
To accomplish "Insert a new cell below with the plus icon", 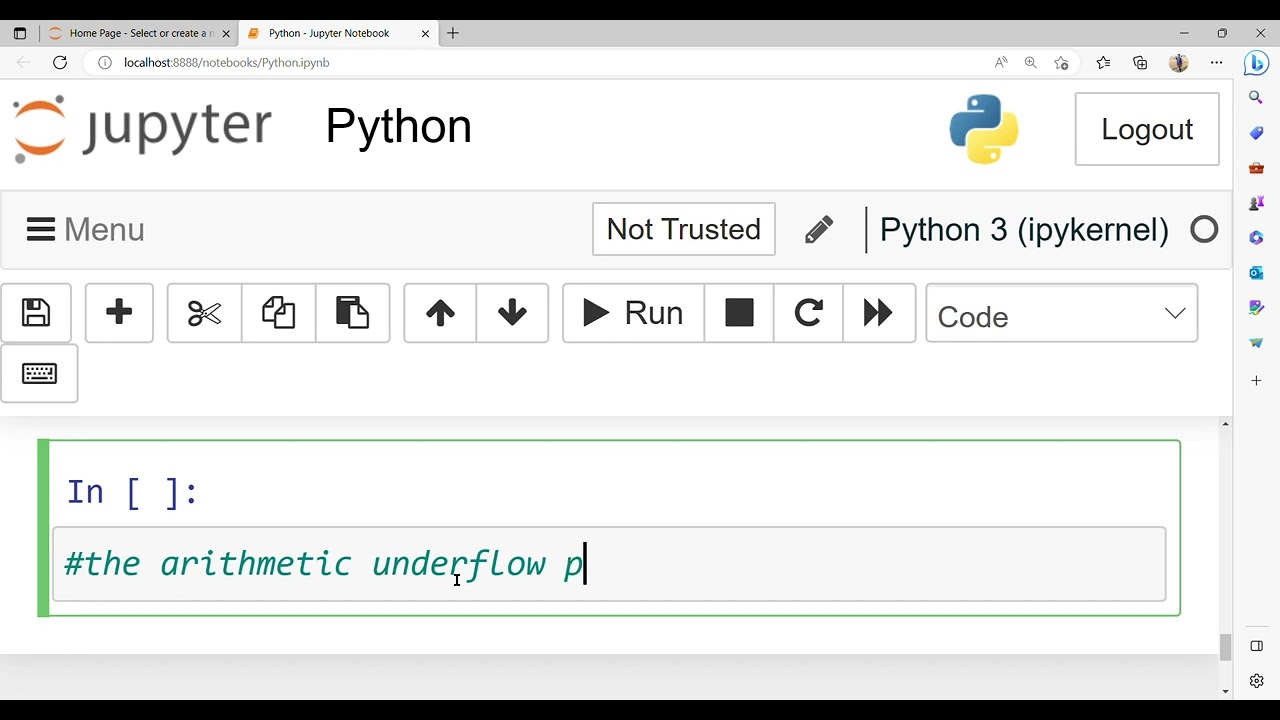I will 119,313.
